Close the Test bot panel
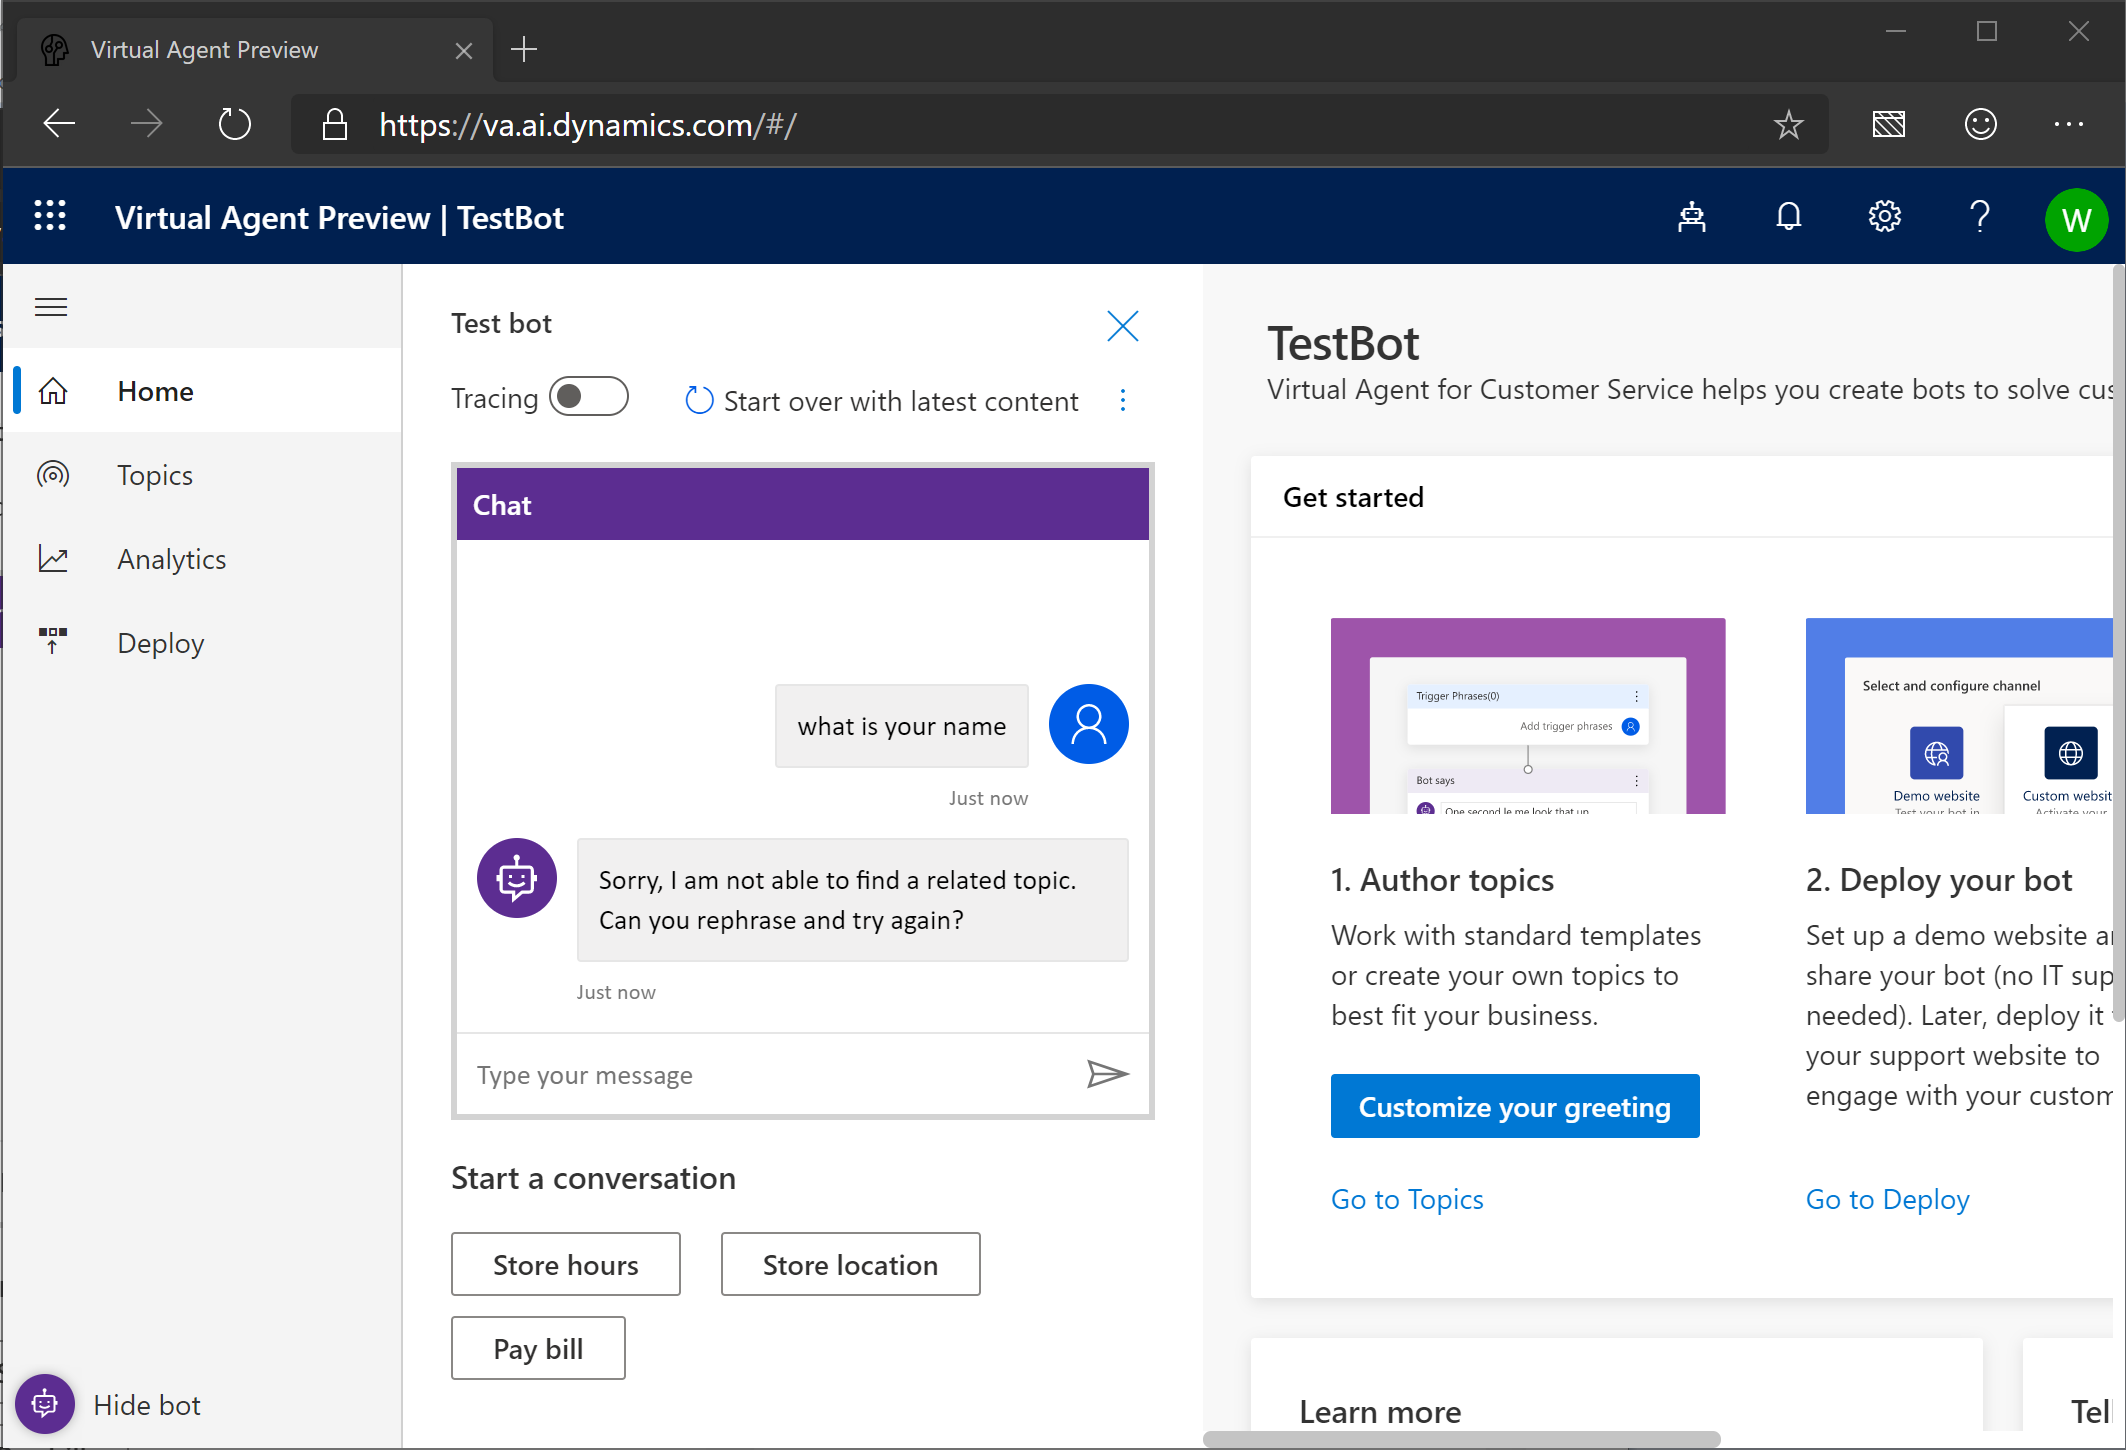Viewport: 2126px width, 1450px height. coord(1122,326)
